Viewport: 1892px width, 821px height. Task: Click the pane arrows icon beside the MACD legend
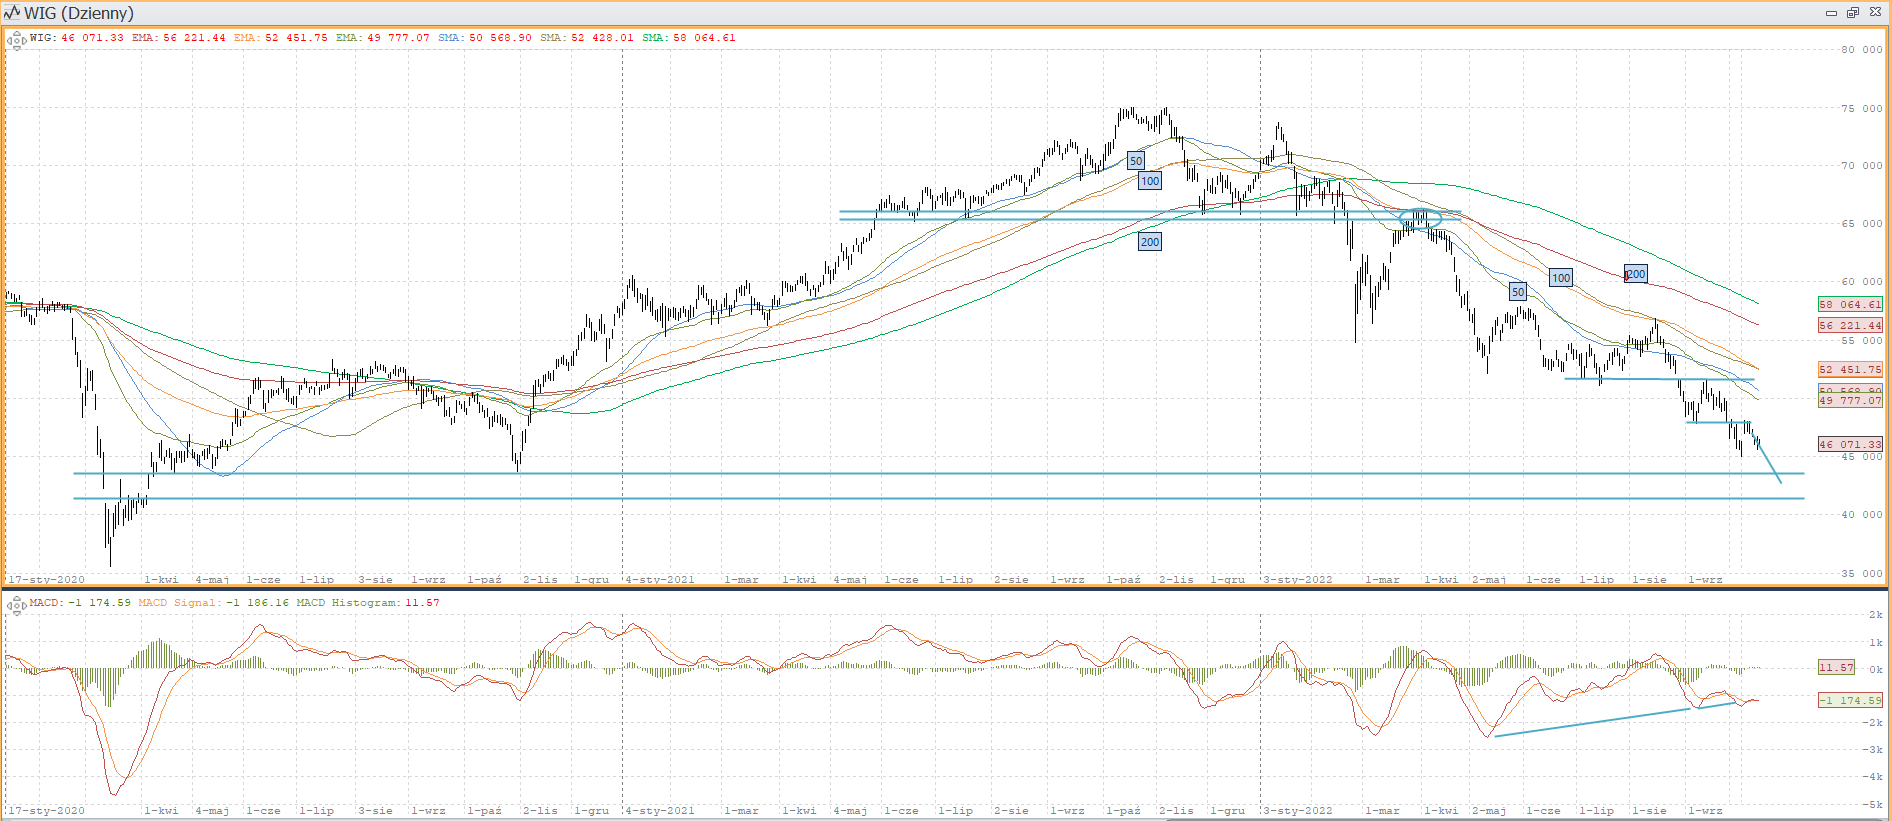tap(16, 605)
